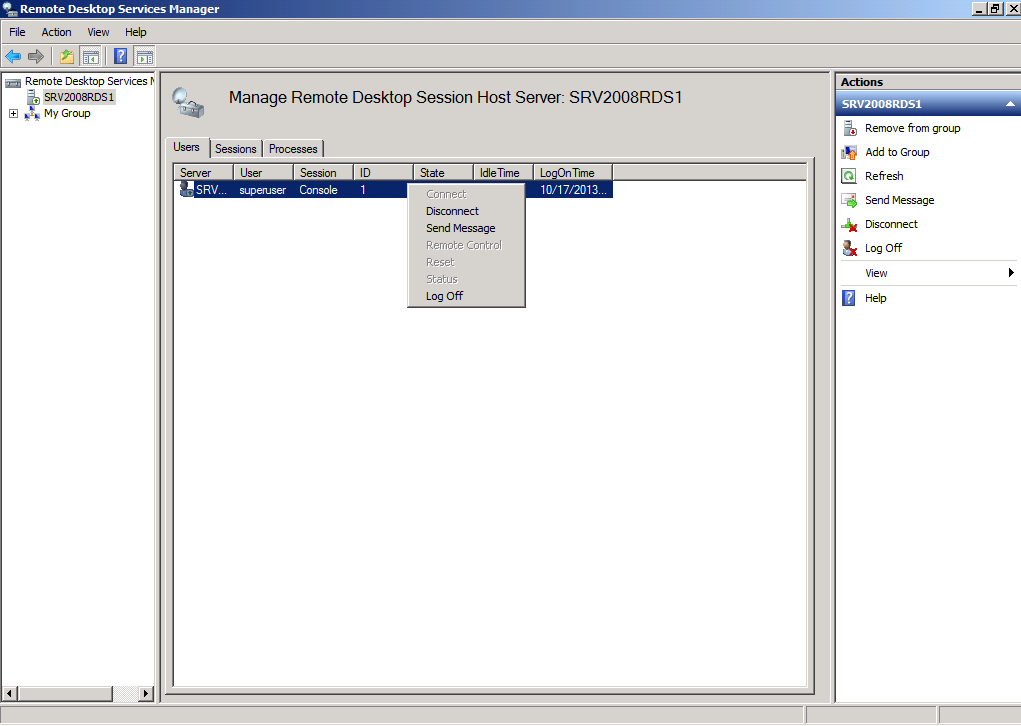Screen dimensions: 1021x726
Task: Collapse the SRV2008RDS1 Actions section
Action: coord(1010,104)
